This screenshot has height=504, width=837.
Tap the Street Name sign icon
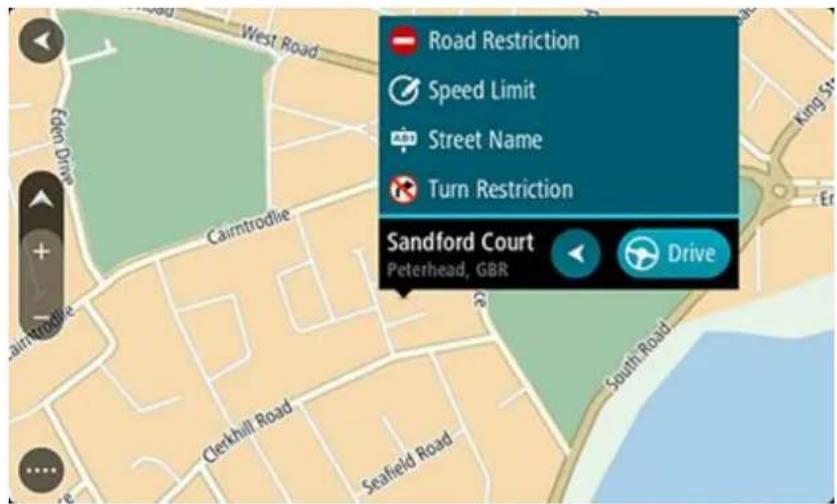(404, 140)
